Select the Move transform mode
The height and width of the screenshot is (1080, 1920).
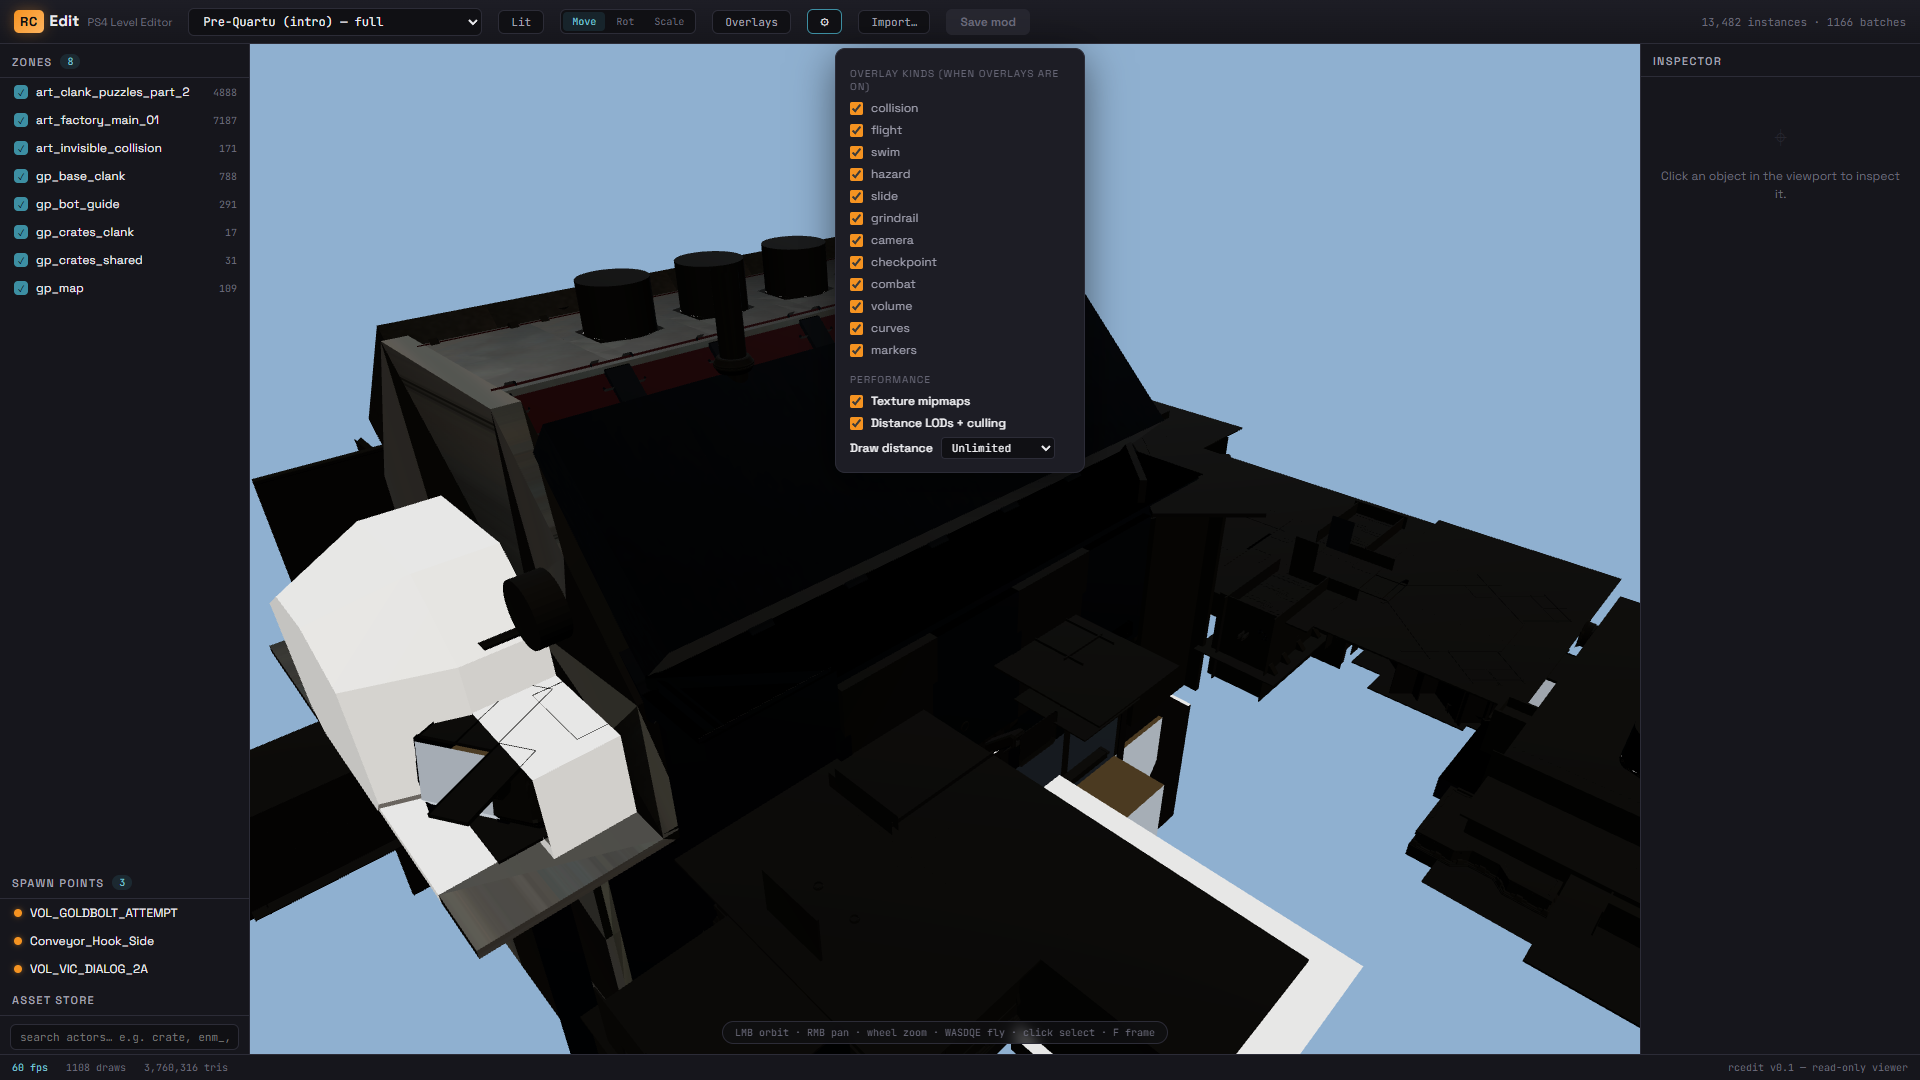[x=584, y=22]
